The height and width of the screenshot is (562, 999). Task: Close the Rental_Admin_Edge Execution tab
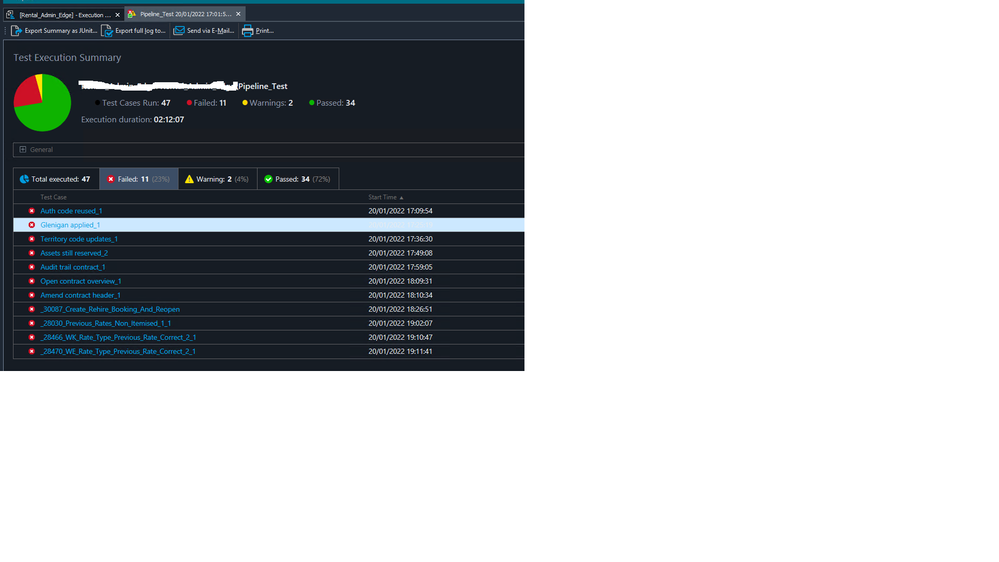117,15
